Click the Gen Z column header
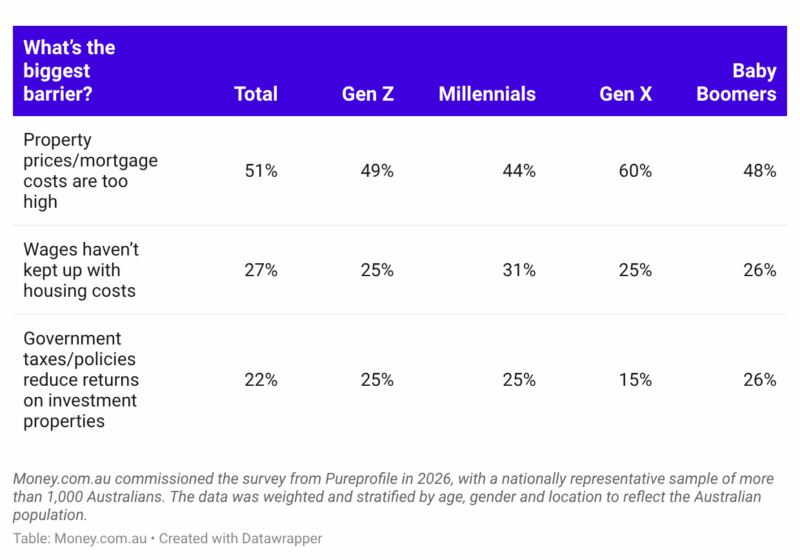 coord(368,94)
